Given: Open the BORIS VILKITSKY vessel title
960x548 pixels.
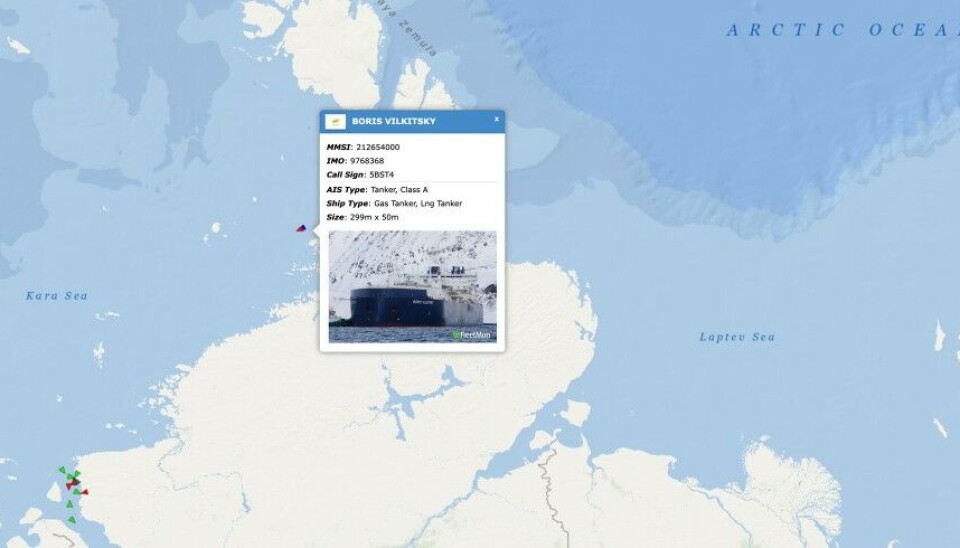Looking at the screenshot, I should [394, 121].
